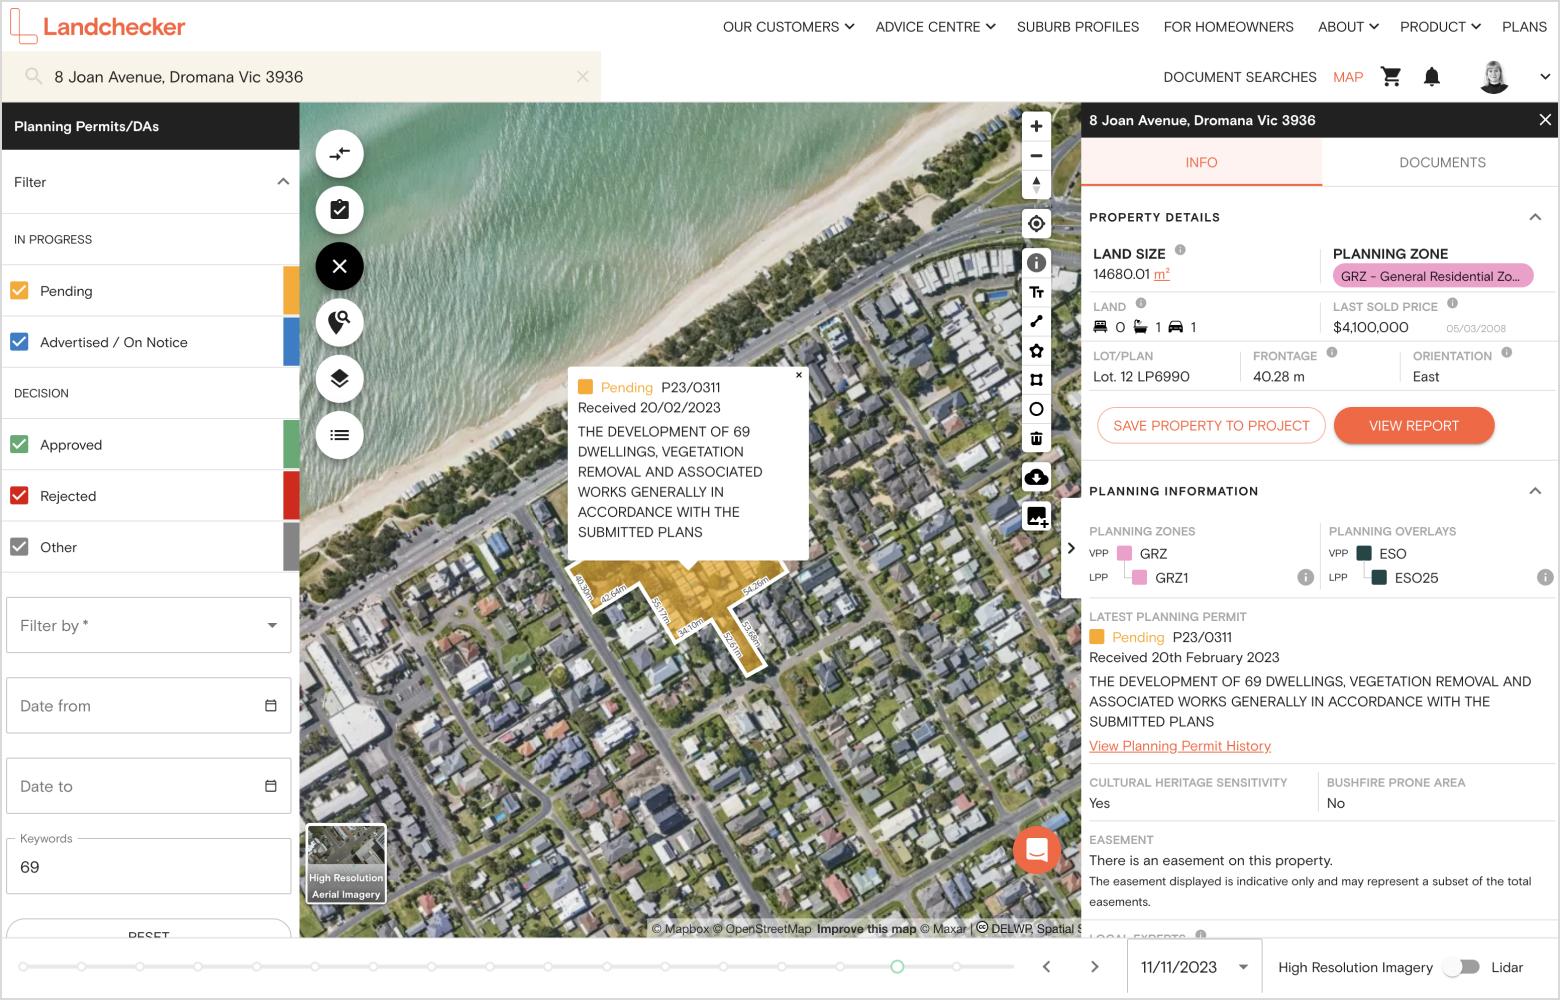Collapse the Filter section
Viewport: 1560px width, 1000px height.
tap(283, 182)
